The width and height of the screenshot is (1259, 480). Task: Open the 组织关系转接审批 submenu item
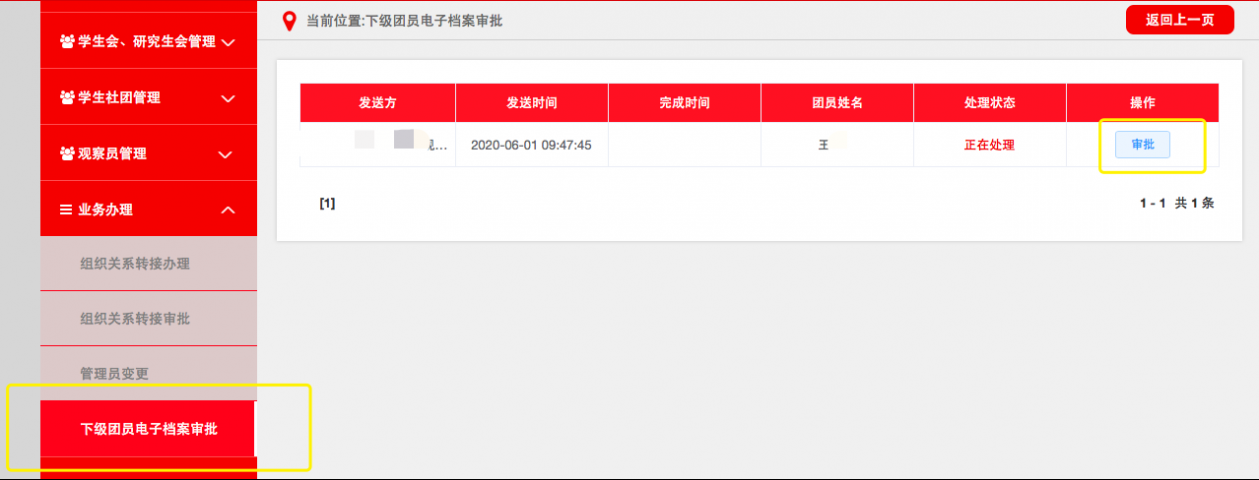pyautogui.click(x=135, y=319)
